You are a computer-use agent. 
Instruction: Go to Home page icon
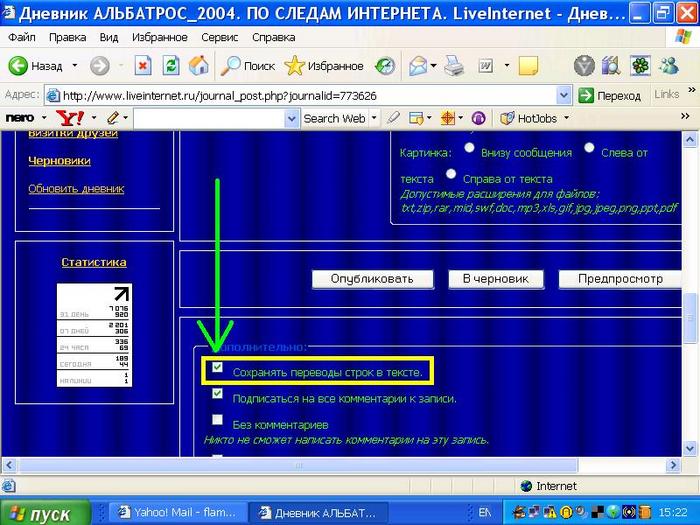coord(199,66)
